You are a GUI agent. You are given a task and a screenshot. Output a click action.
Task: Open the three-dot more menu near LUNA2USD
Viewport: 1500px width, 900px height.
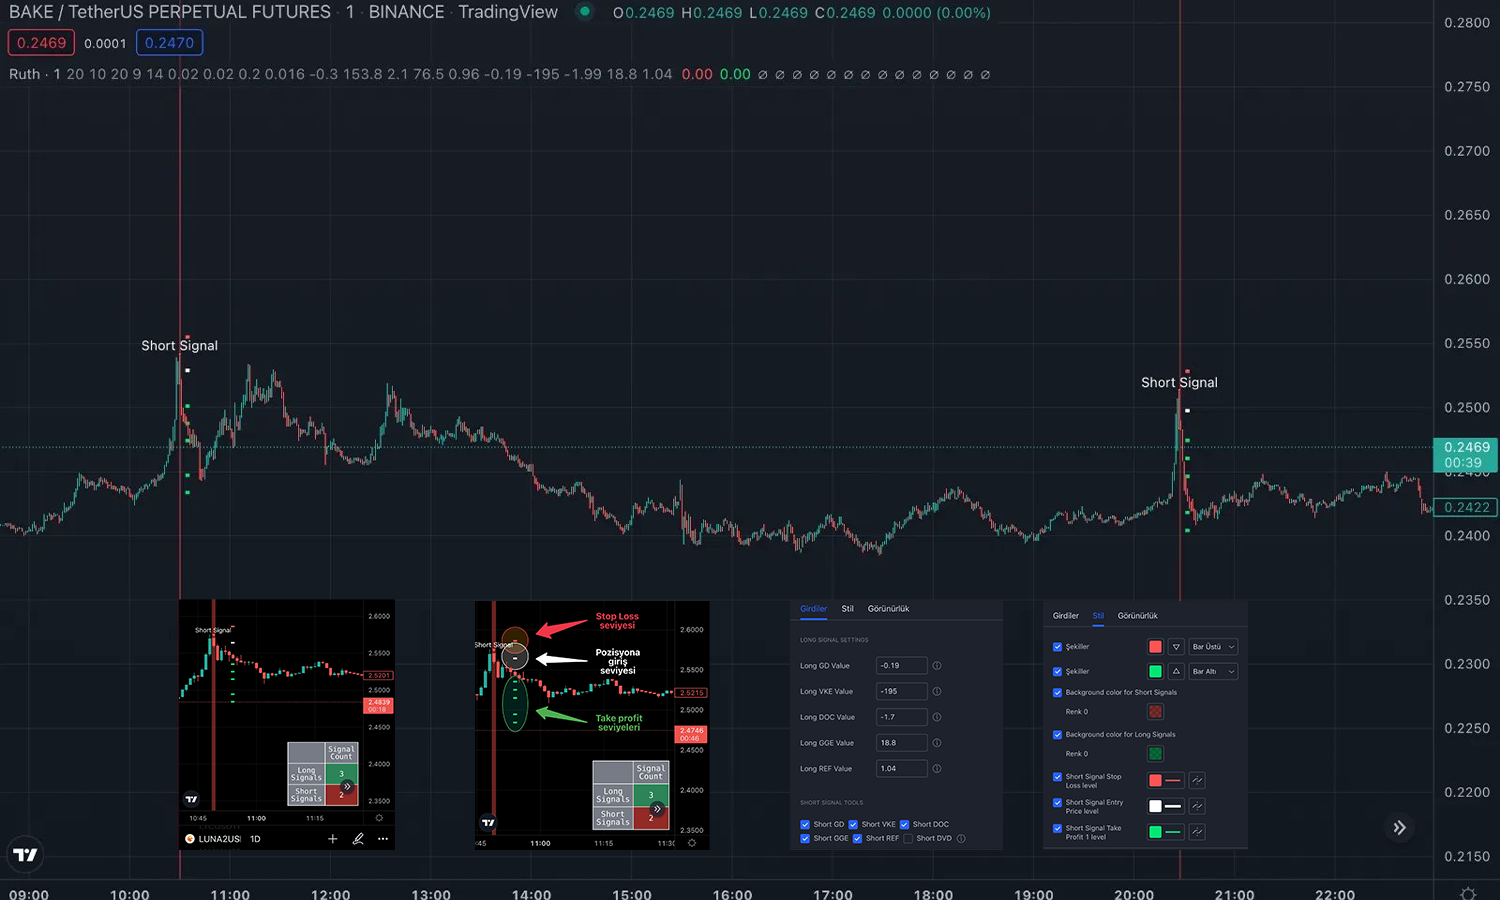(x=383, y=839)
